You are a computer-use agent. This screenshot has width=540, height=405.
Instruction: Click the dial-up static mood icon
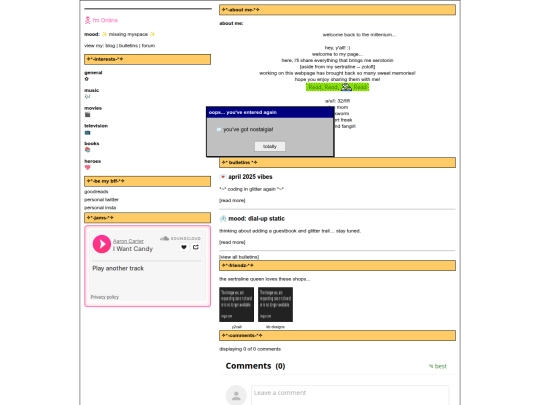223,218
